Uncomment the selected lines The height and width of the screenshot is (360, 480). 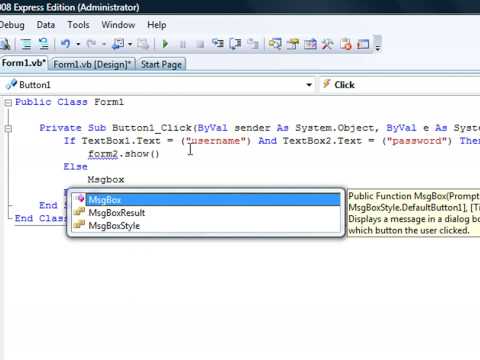point(43,44)
